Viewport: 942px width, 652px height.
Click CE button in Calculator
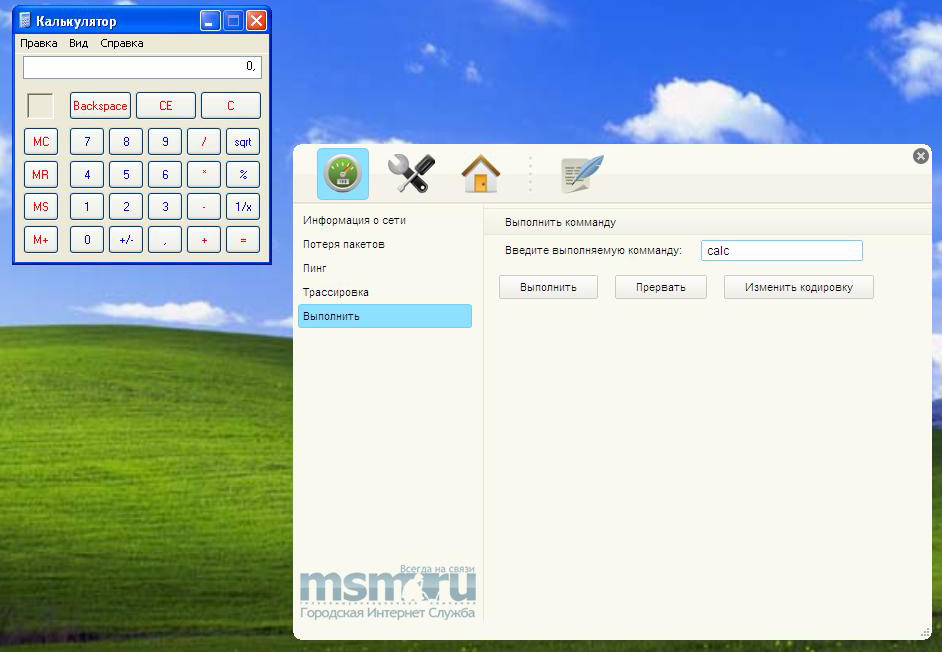pos(166,106)
